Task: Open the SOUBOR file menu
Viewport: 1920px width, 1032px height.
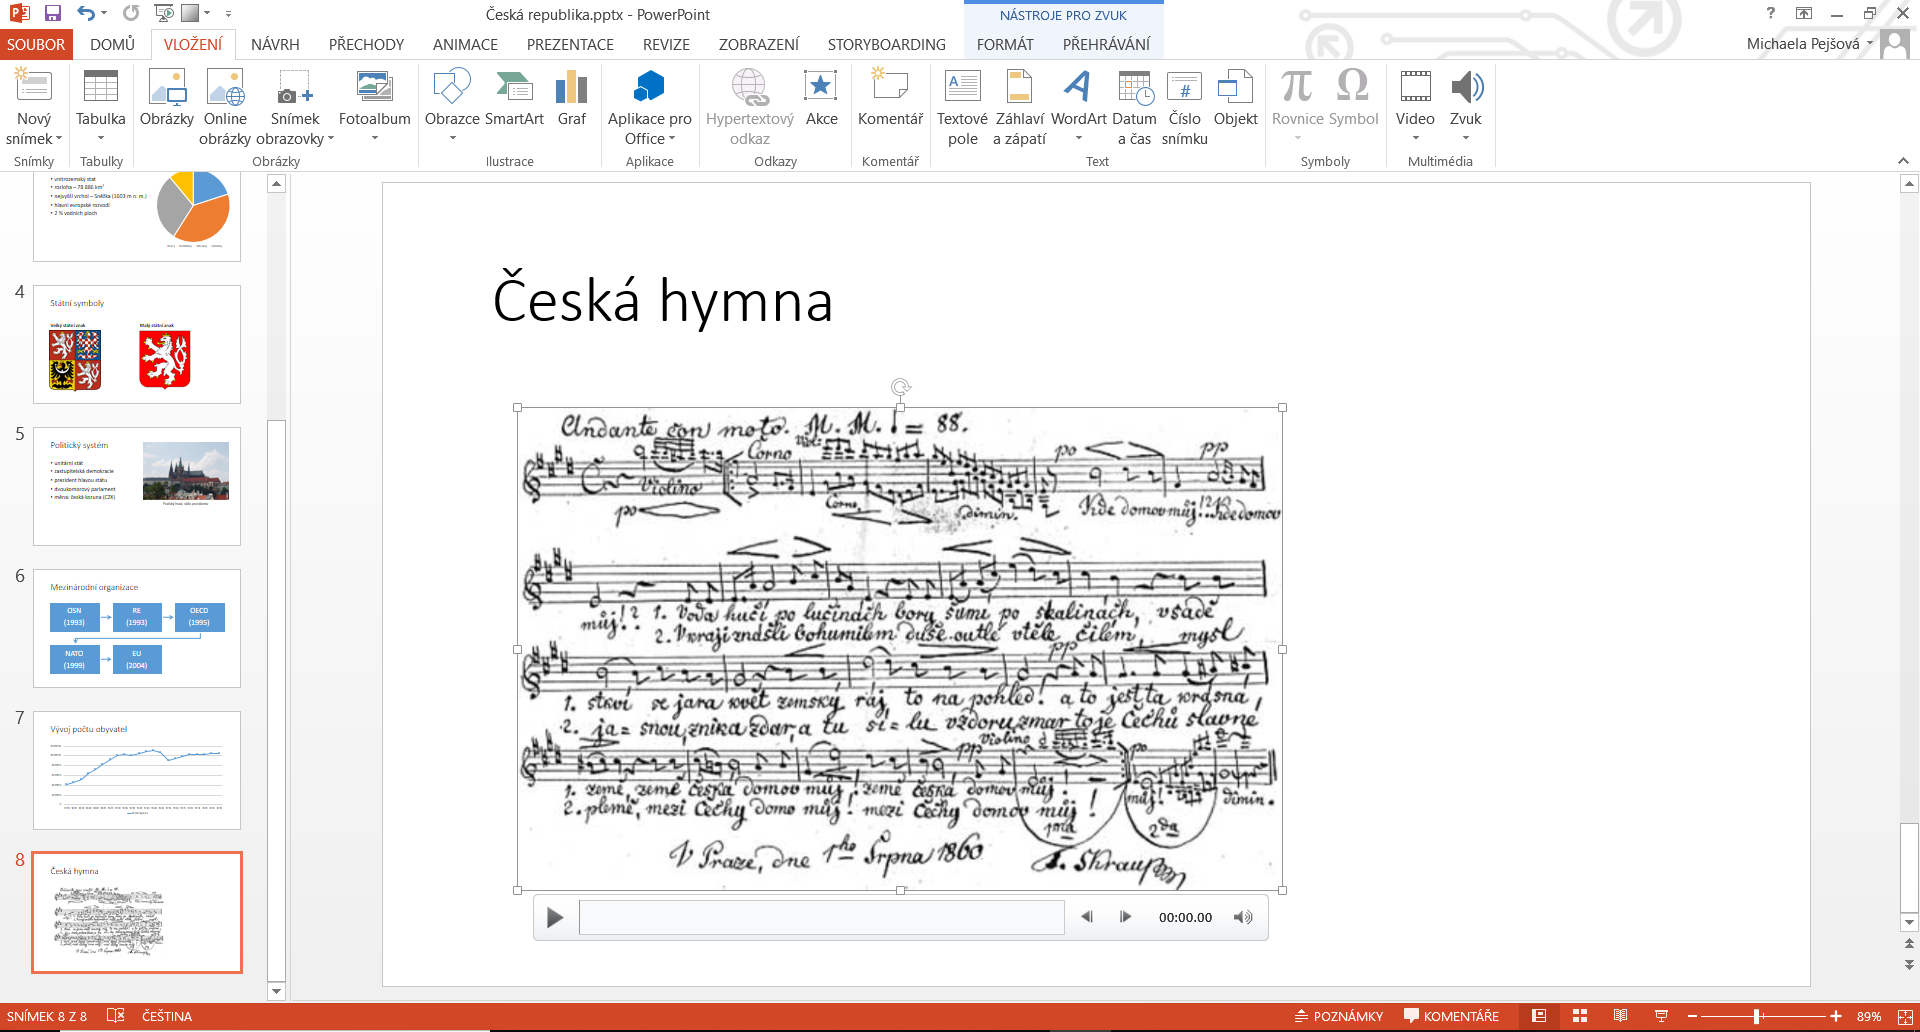Action: point(36,45)
